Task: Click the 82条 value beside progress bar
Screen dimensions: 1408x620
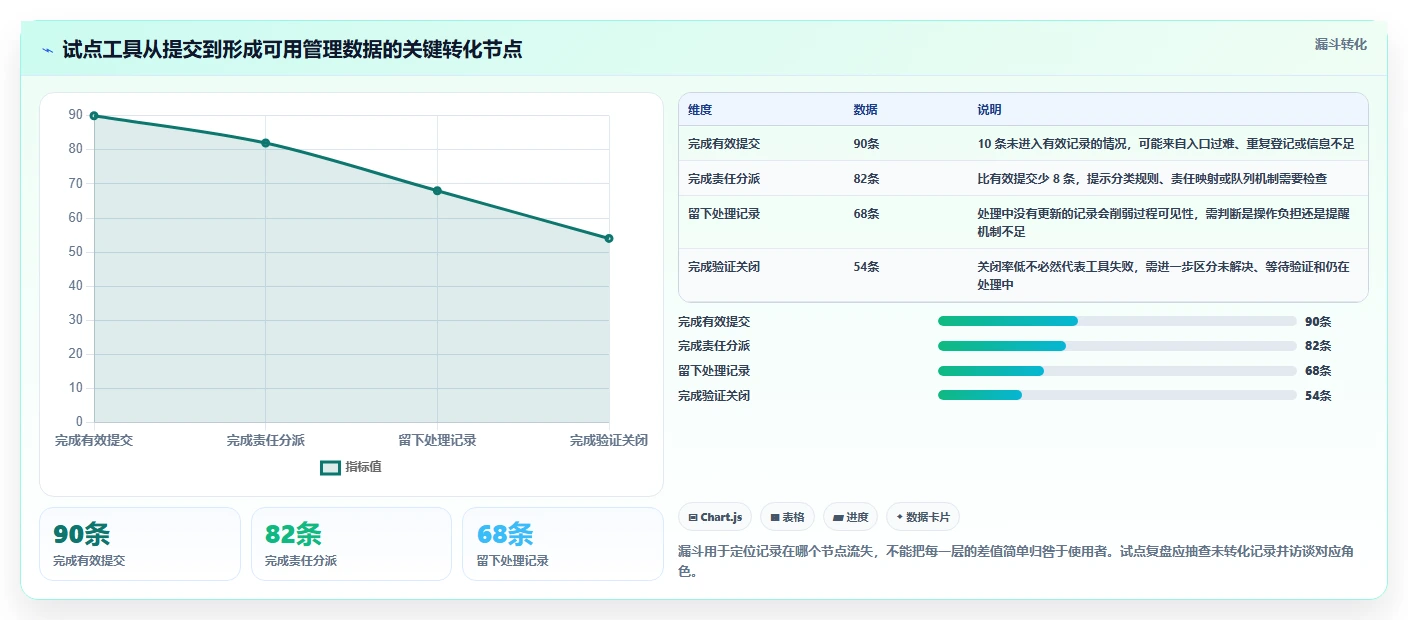Action: pyautogui.click(x=1318, y=346)
